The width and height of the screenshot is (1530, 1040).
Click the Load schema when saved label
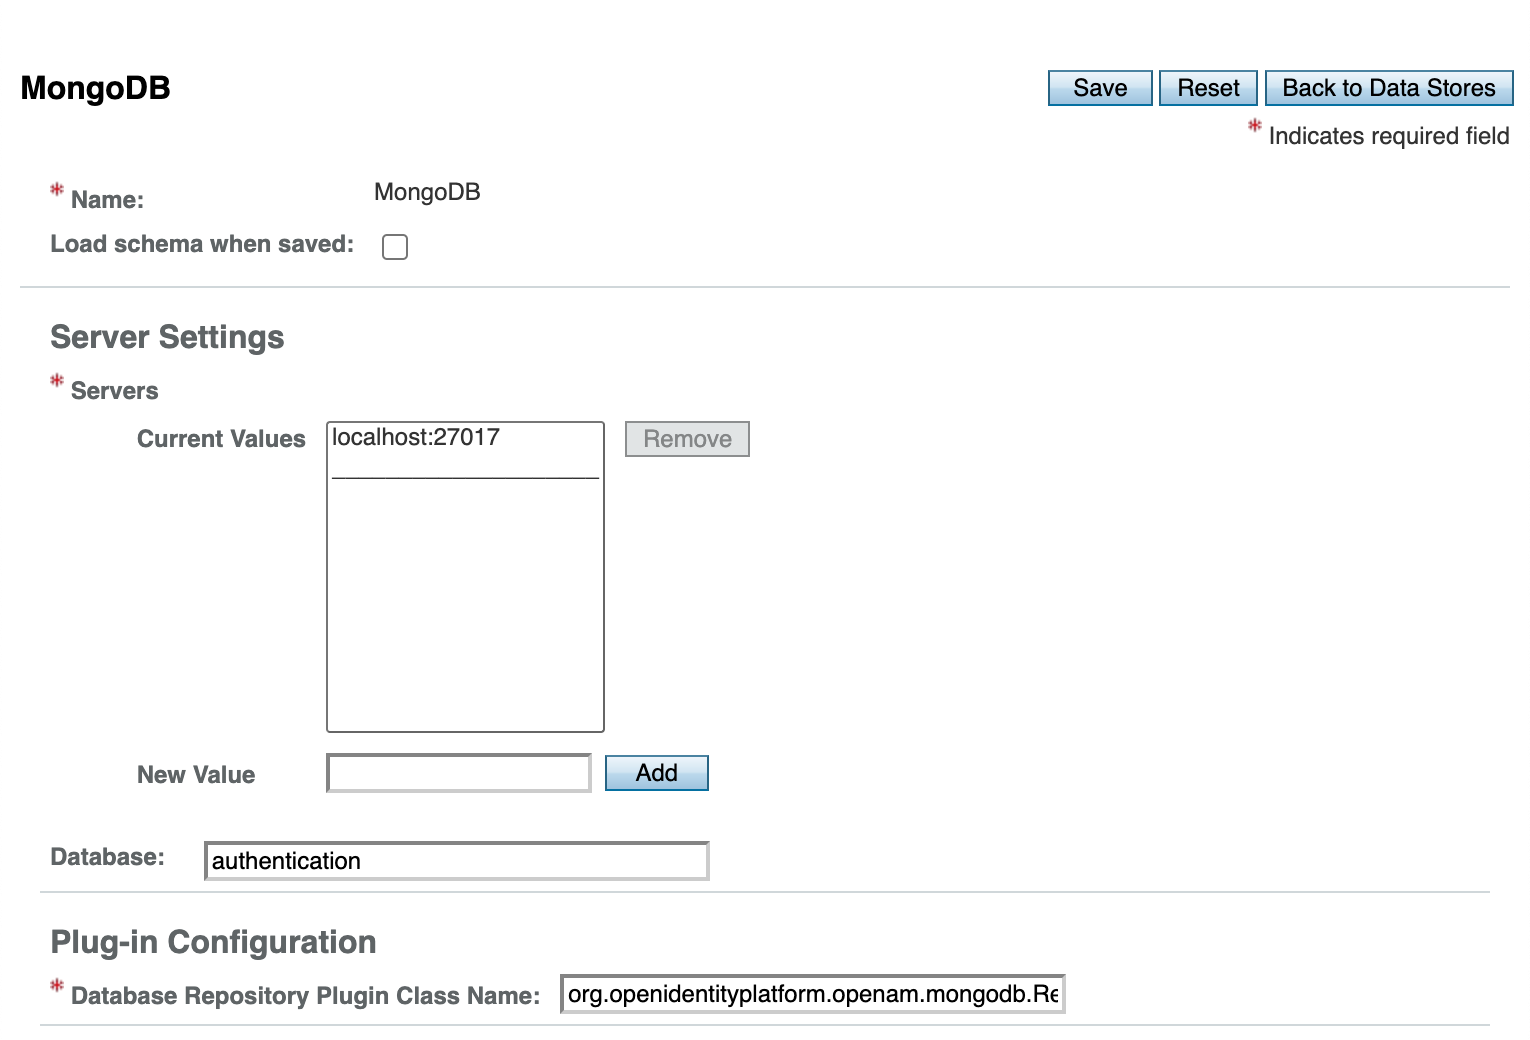202,244
